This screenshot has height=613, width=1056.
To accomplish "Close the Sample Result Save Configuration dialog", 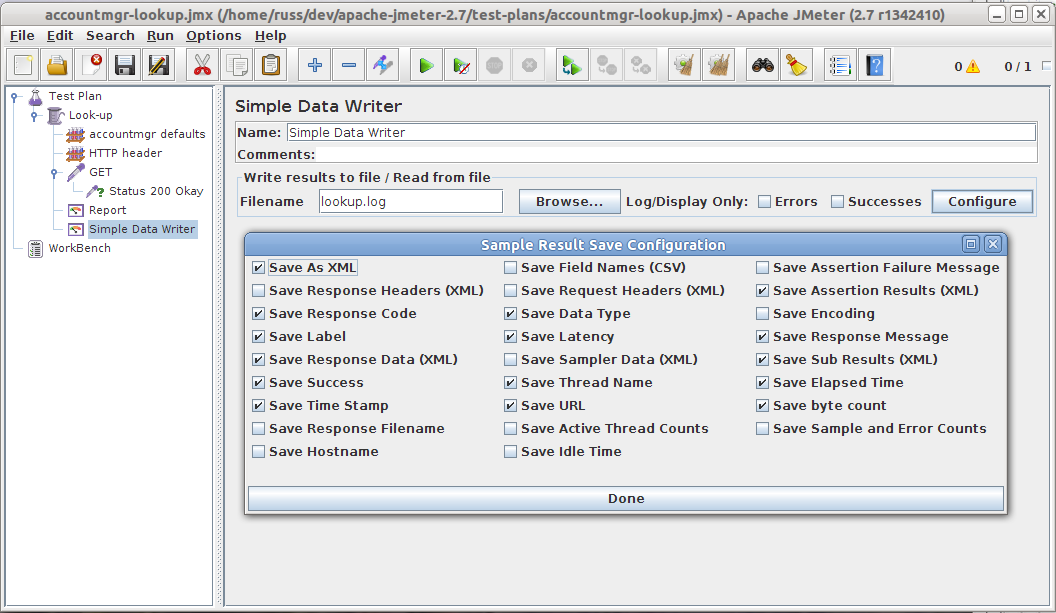I will point(993,244).
